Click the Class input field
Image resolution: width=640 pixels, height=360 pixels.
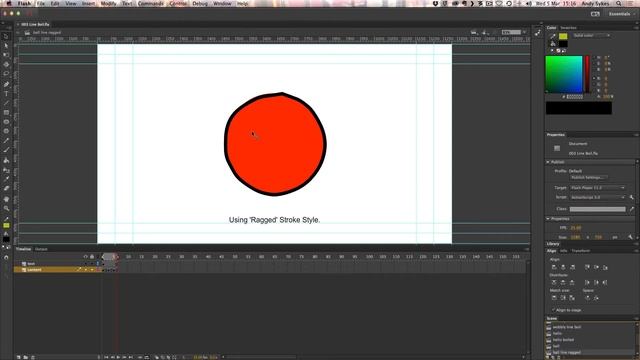click(598, 209)
